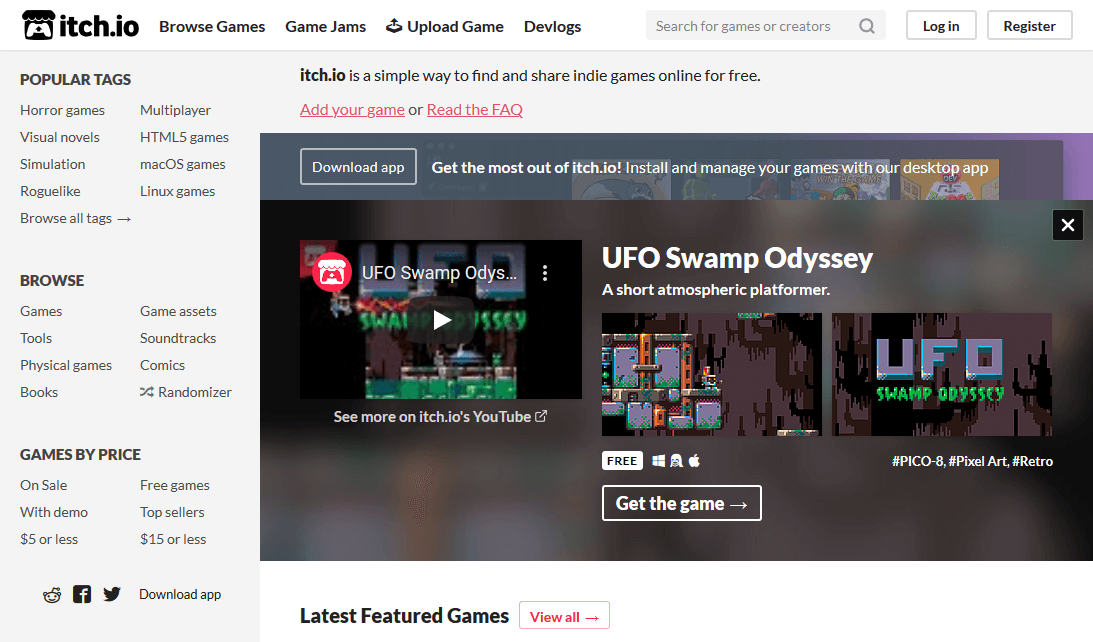Viewport: 1093px width, 642px height.
Task: Open Browse Games in the top navigation
Action: pyautogui.click(x=212, y=26)
